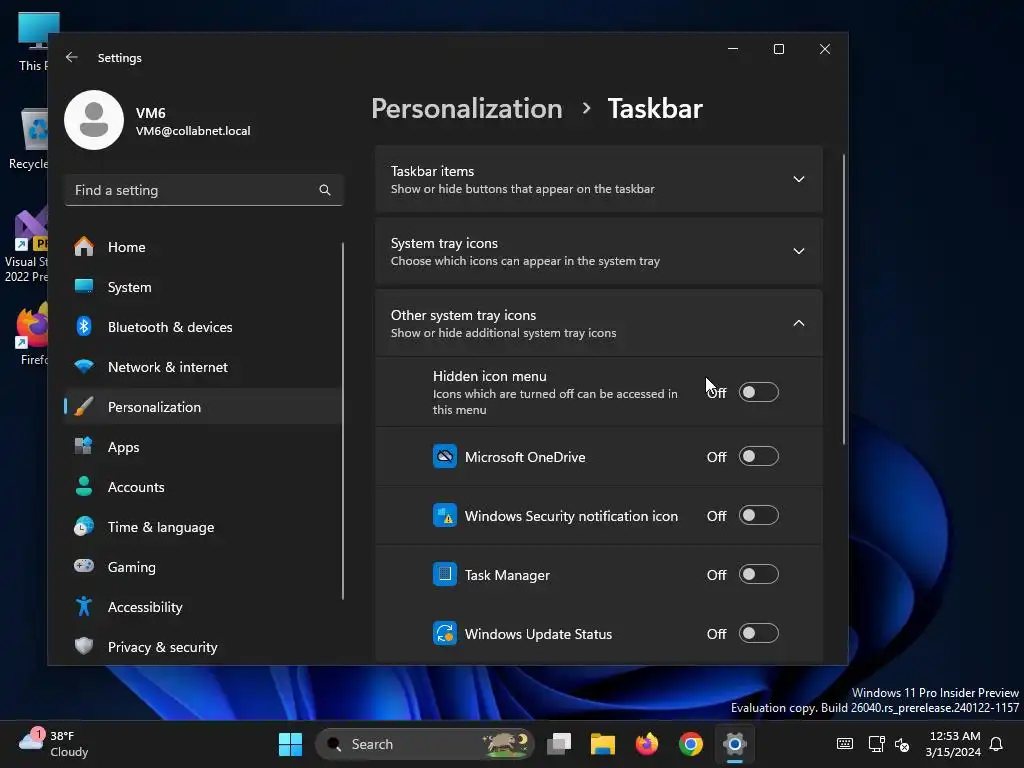Expand the Taskbar items section chevron

pyautogui.click(x=799, y=179)
